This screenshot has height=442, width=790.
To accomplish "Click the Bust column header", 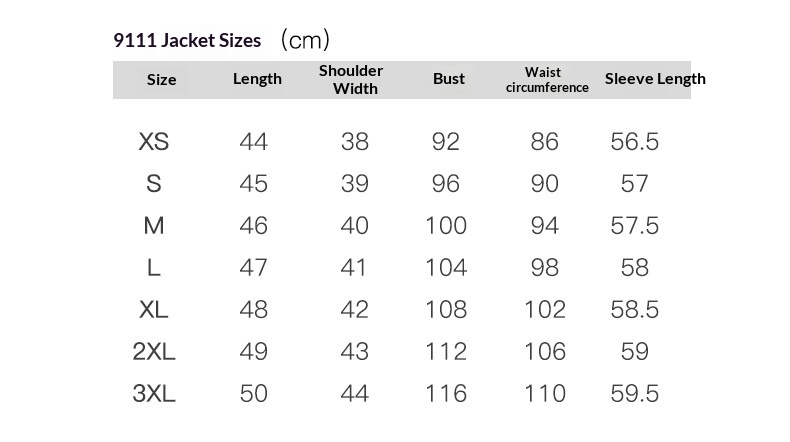I will tap(449, 79).
